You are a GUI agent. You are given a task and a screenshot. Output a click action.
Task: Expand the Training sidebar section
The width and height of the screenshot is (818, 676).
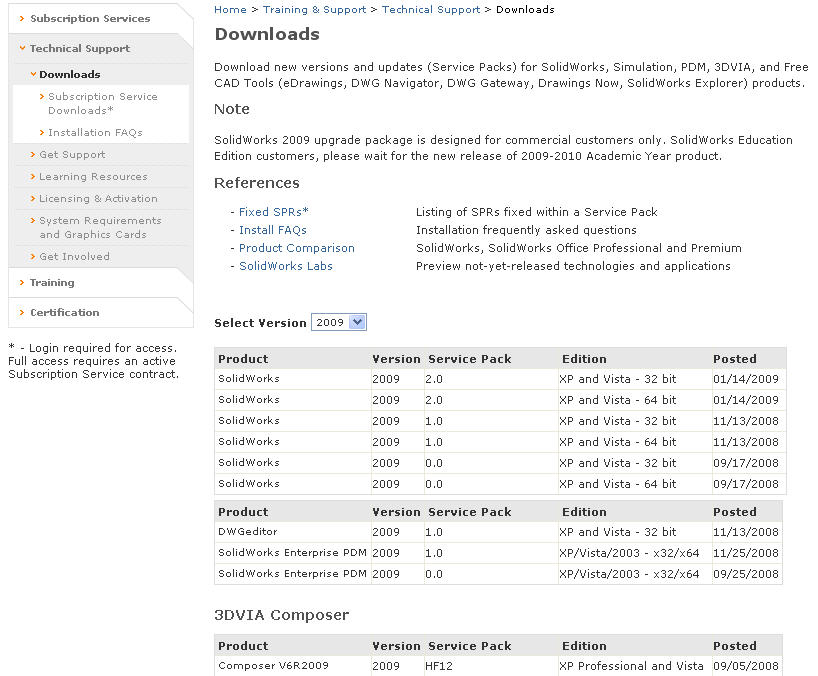pyautogui.click(x=52, y=282)
